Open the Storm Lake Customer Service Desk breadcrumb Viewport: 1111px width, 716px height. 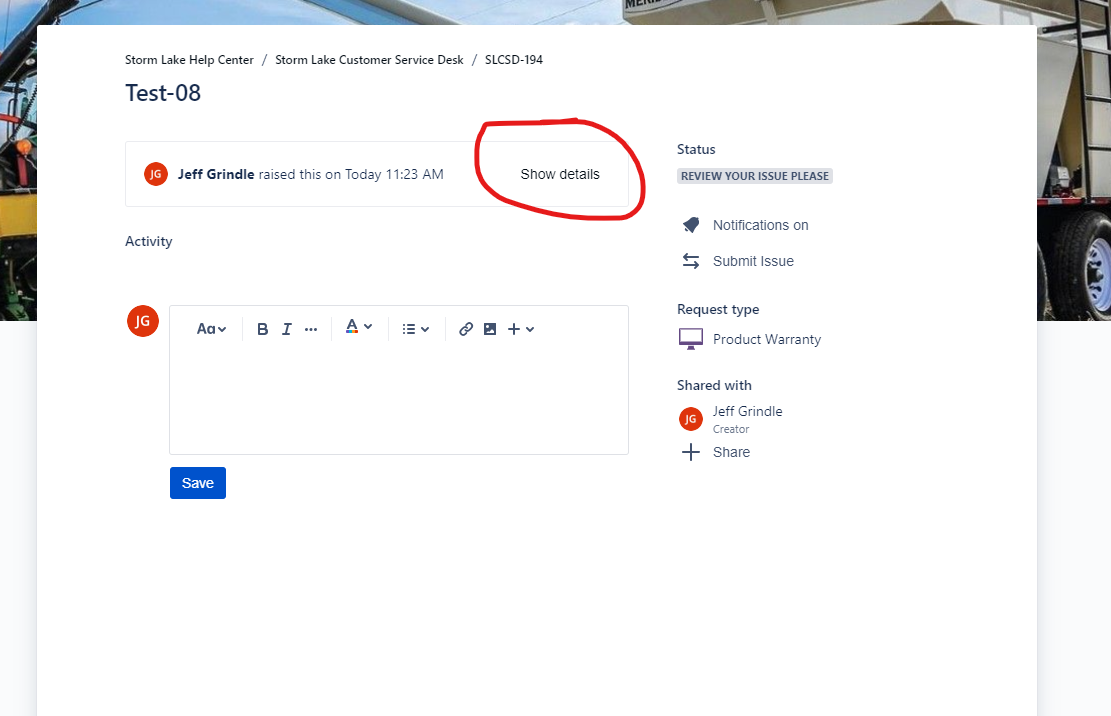pos(369,59)
